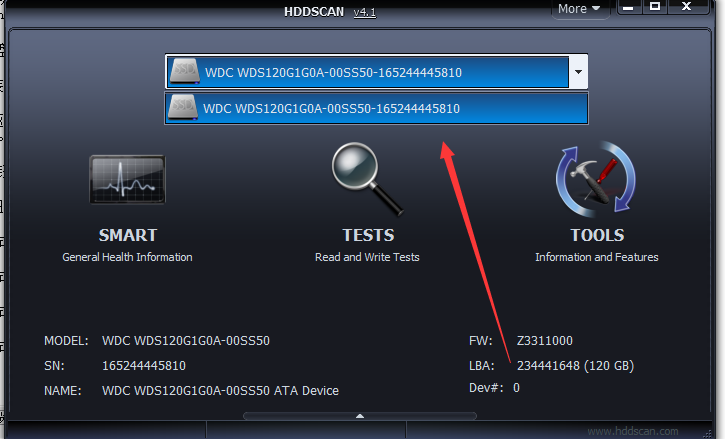Click the SN: label
This screenshot has width=725, height=439.
pos(54,366)
